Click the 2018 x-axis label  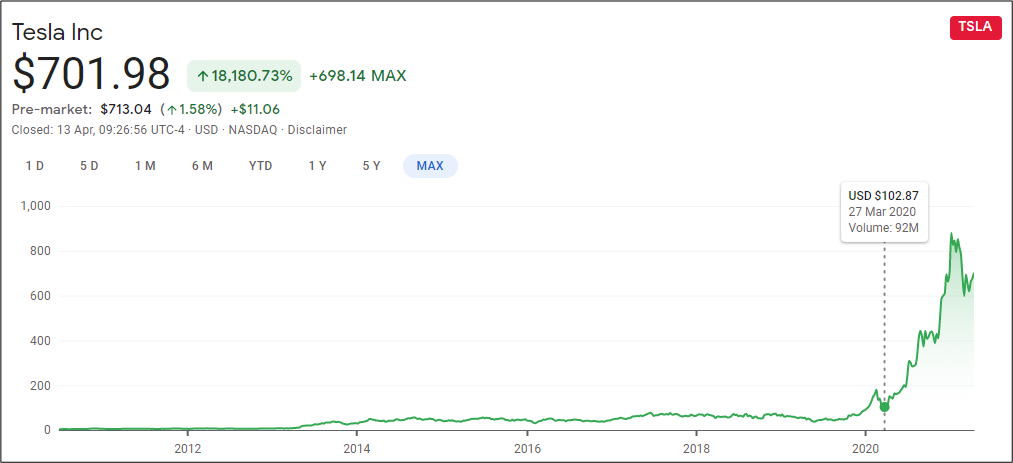696,448
